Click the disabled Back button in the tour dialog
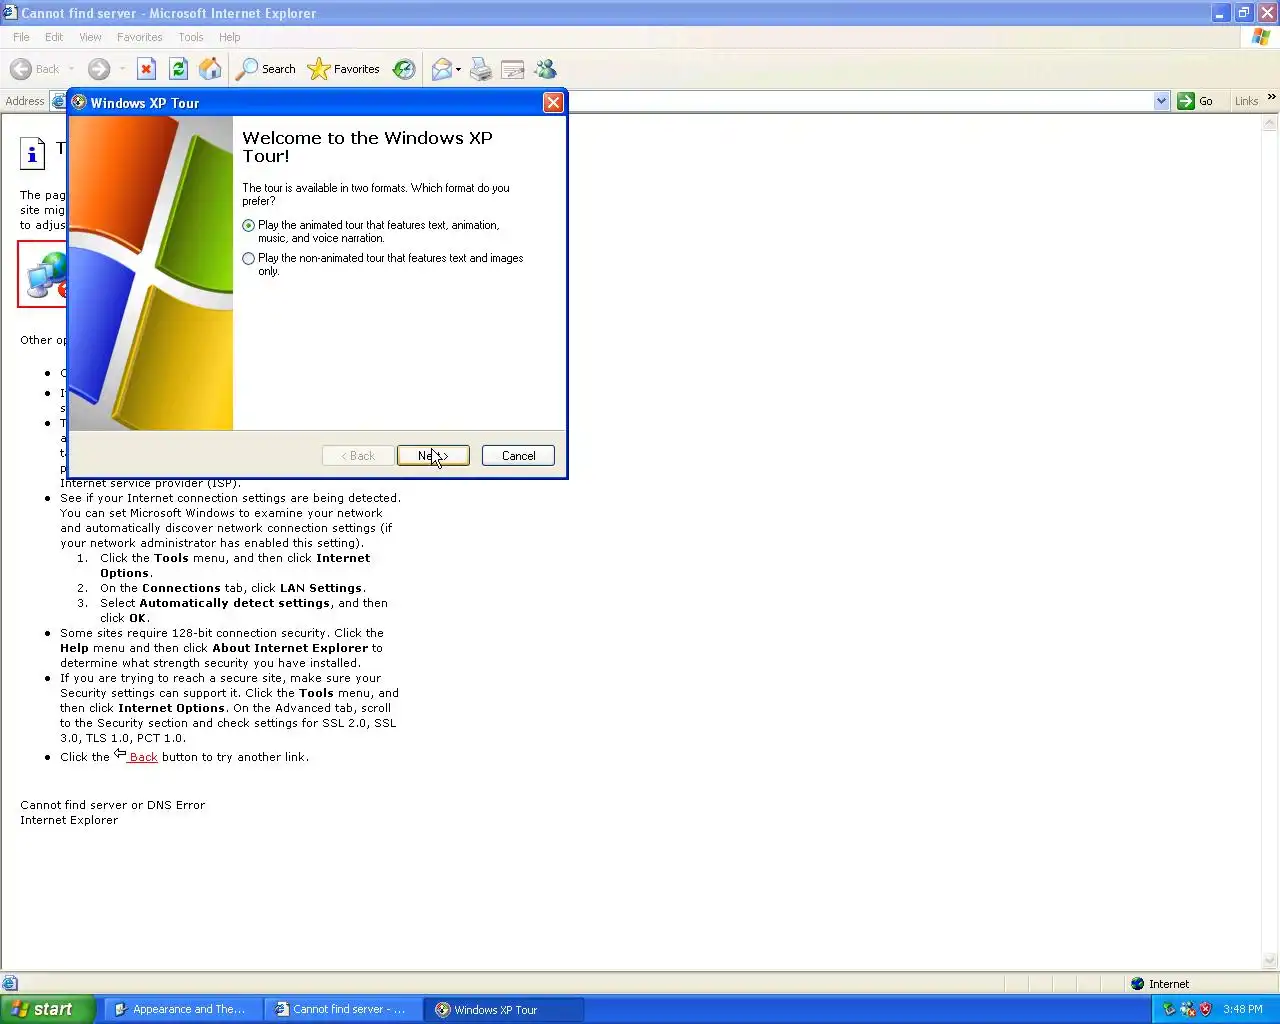The width and height of the screenshot is (1280, 1024). click(x=358, y=456)
